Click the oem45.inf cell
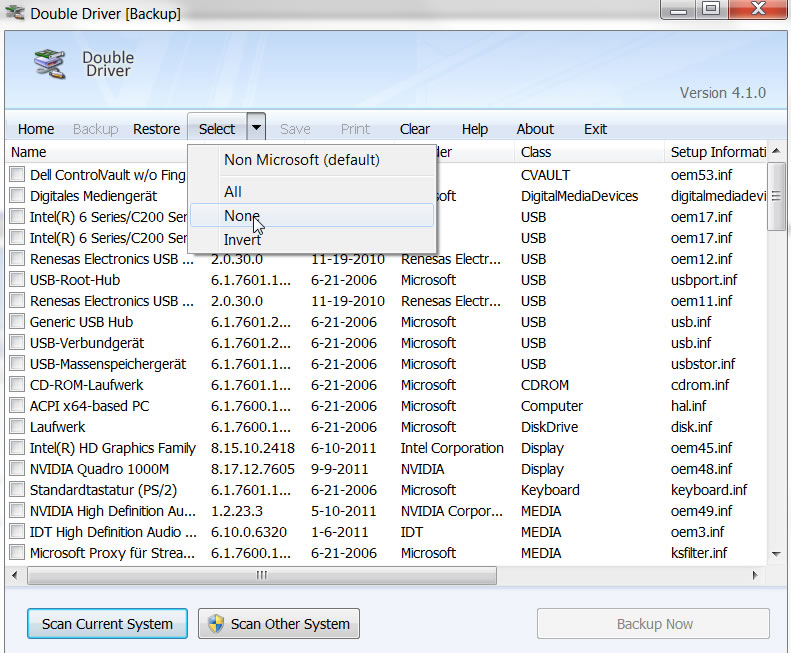The width and height of the screenshot is (791, 653). (x=701, y=448)
